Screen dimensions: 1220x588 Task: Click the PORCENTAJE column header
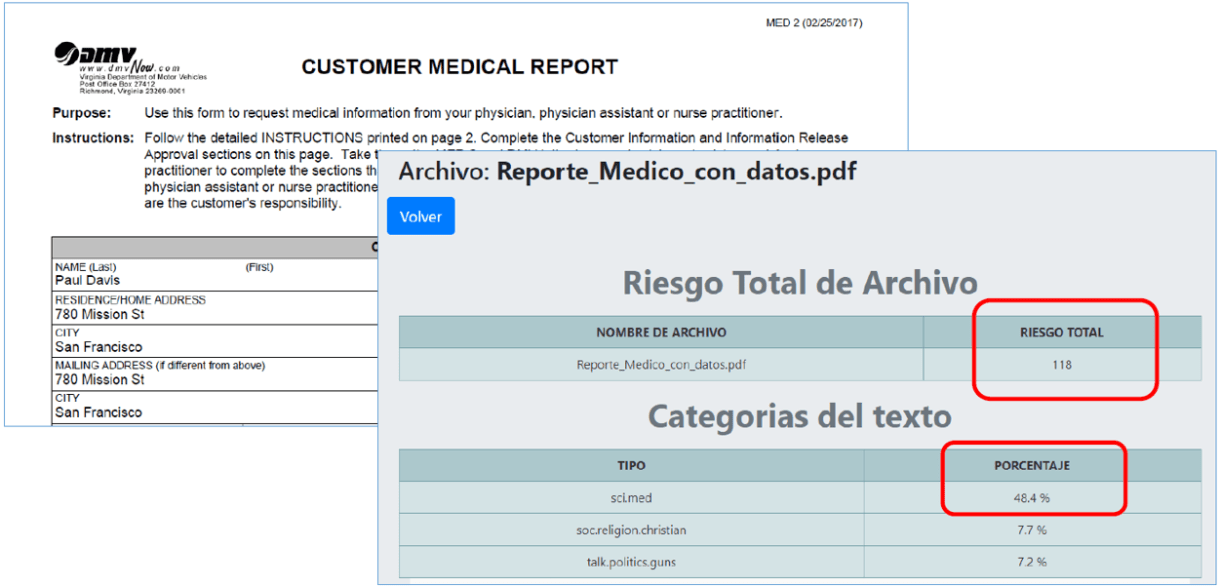point(1032,465)
